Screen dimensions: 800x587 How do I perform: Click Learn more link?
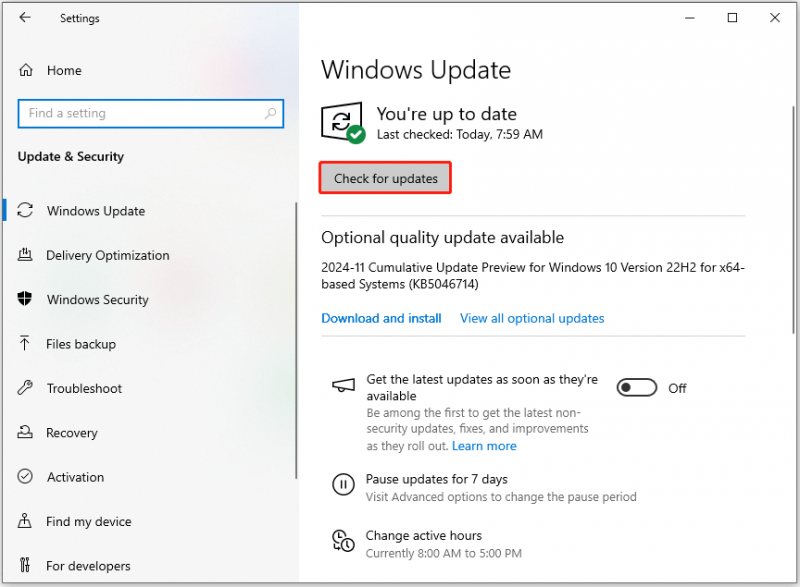tap(484, 446)
